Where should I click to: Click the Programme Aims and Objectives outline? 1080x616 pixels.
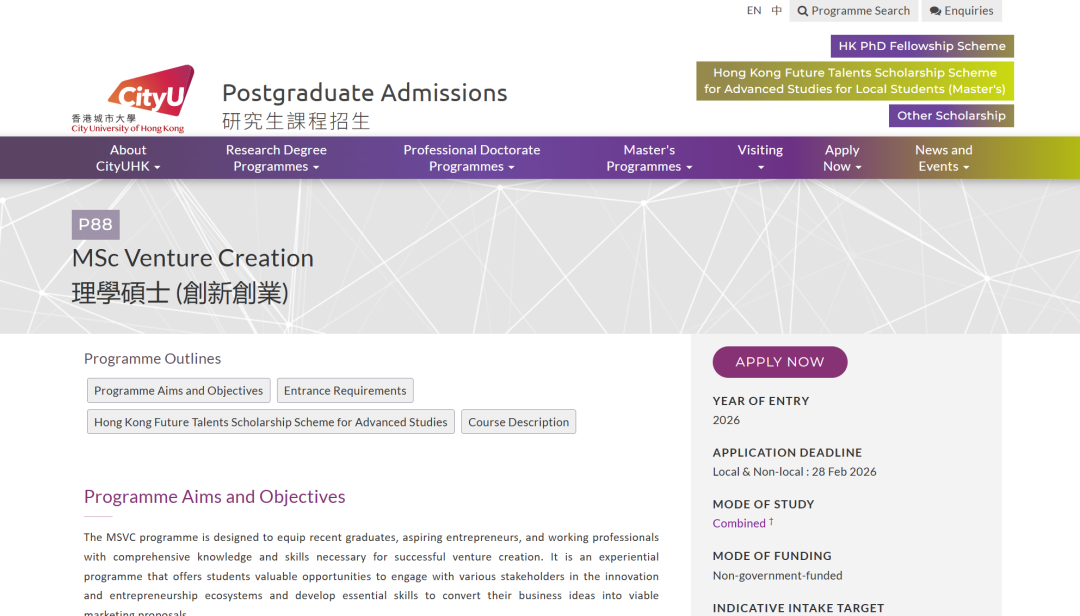178,390
